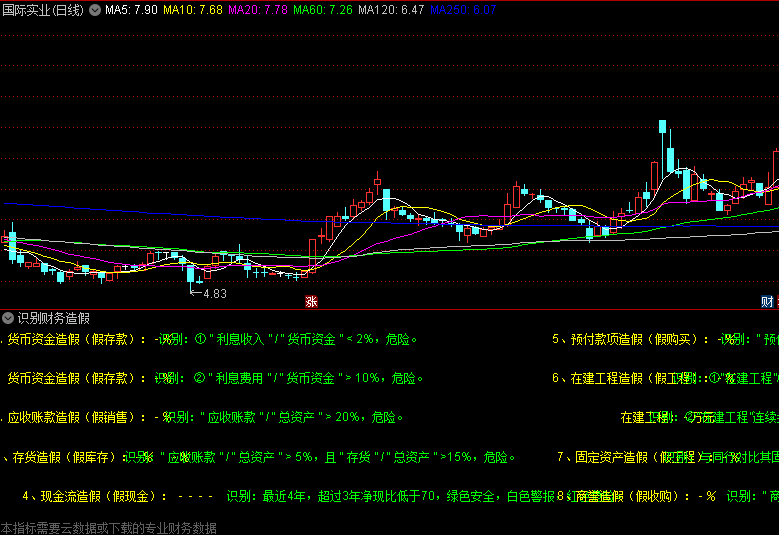Click the red 涨 marker below the chart

tap(311, 302)
